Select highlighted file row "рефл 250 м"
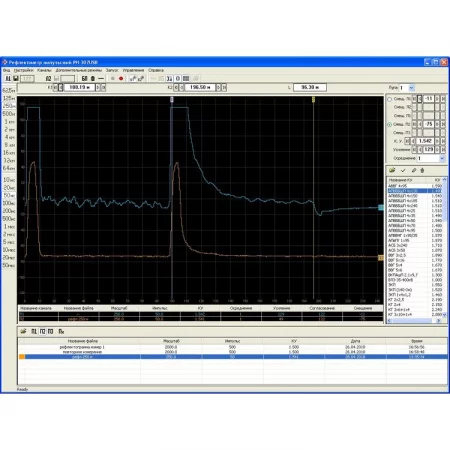Screen dimensions: 450x450 232,357
